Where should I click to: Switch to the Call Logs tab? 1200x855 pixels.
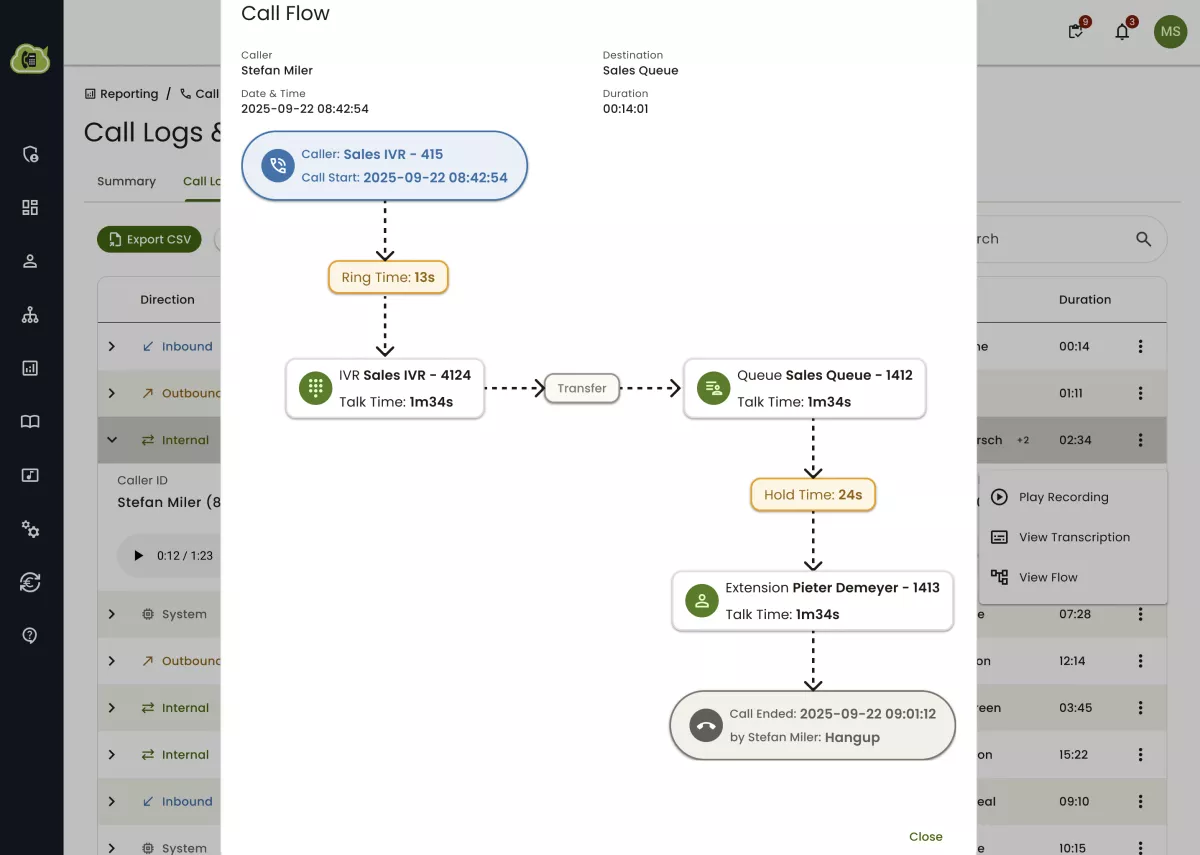(202, 181)
